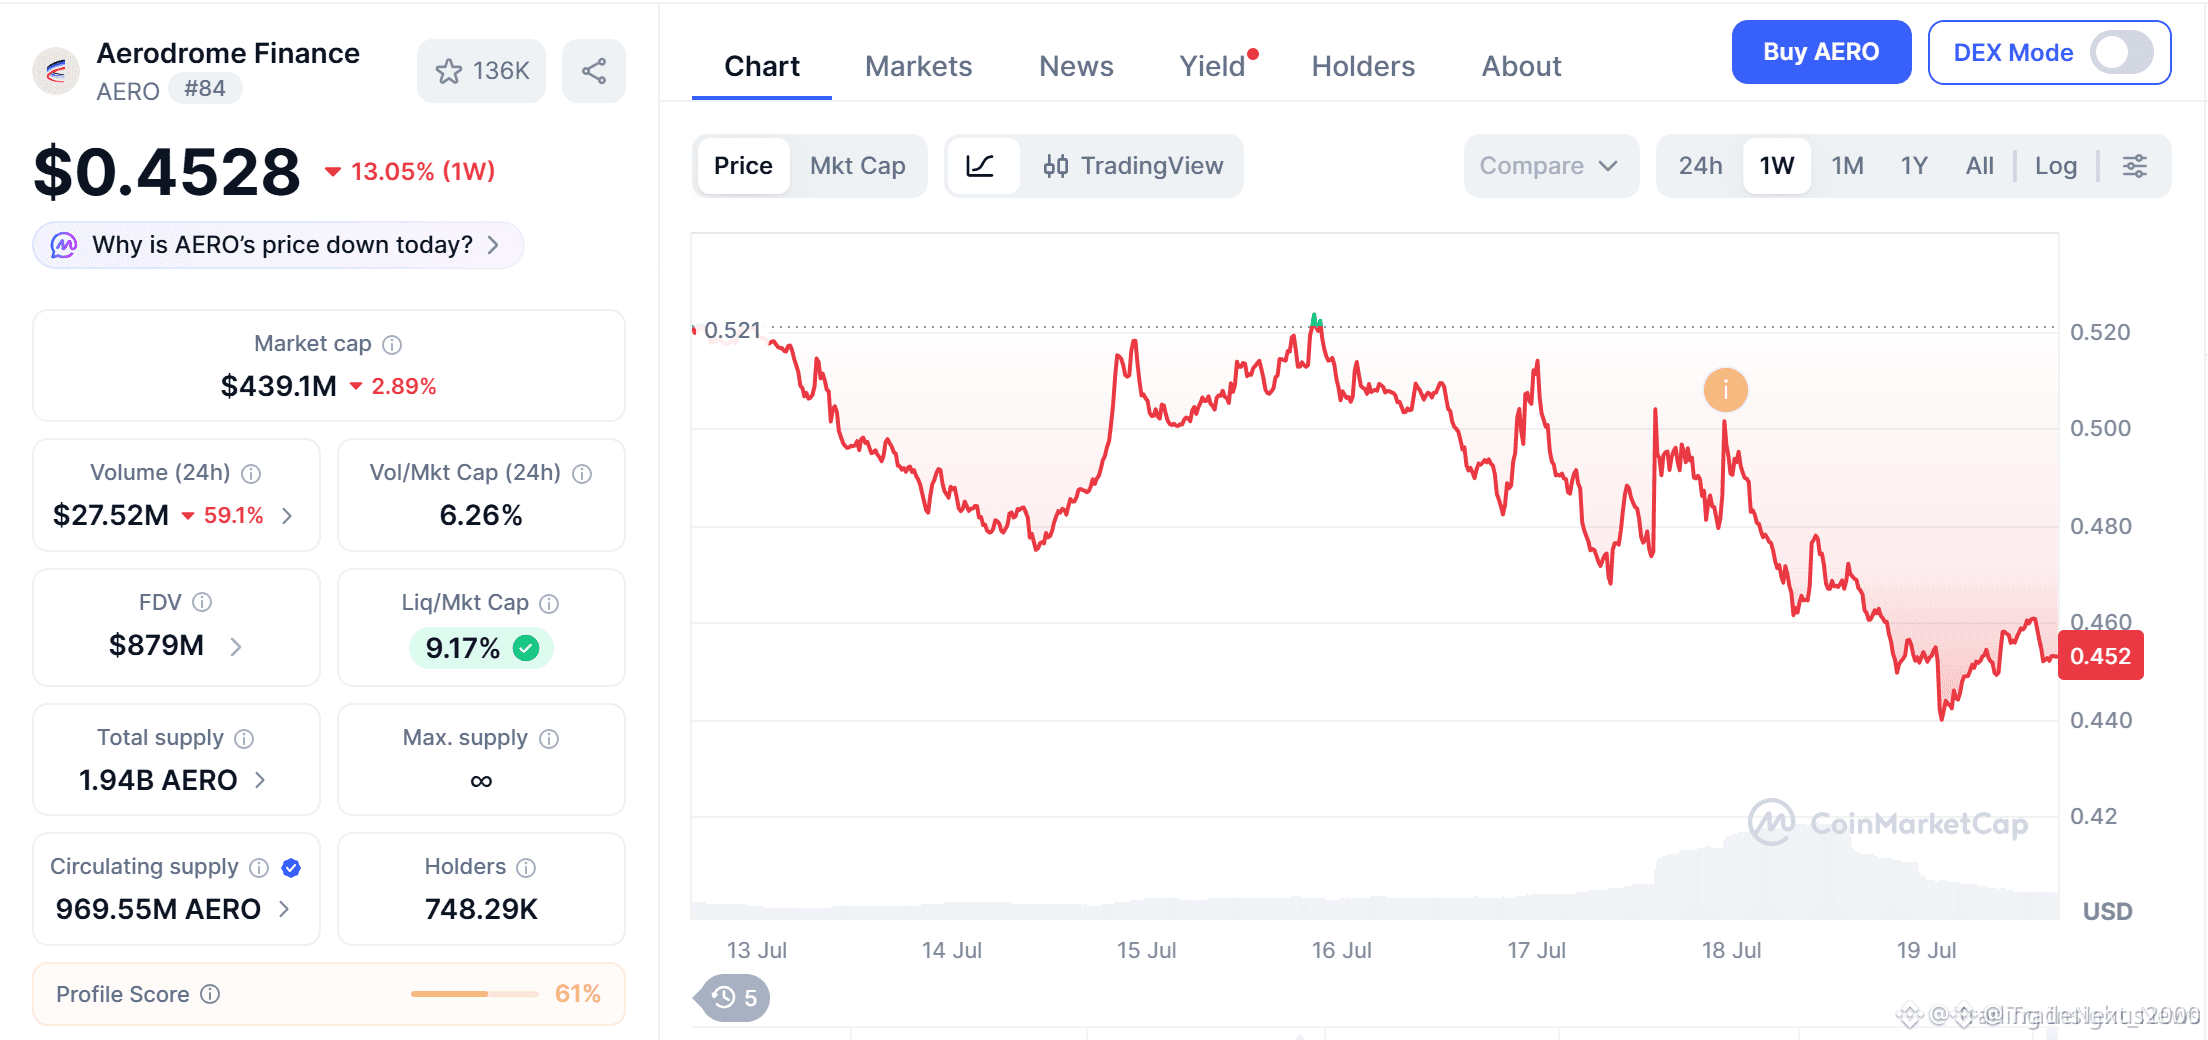Open the line chart view icon
Screen dimensions: 2208x1040
(x=981, y=166)
